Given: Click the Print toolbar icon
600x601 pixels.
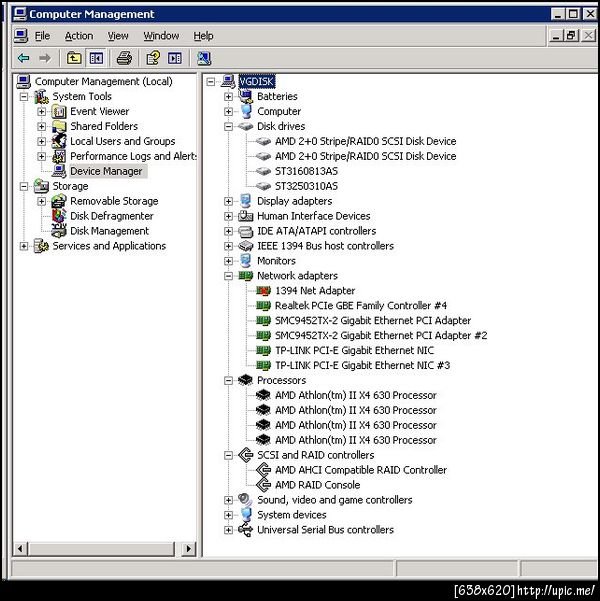Looking at the screenshot, I should 124,58.
